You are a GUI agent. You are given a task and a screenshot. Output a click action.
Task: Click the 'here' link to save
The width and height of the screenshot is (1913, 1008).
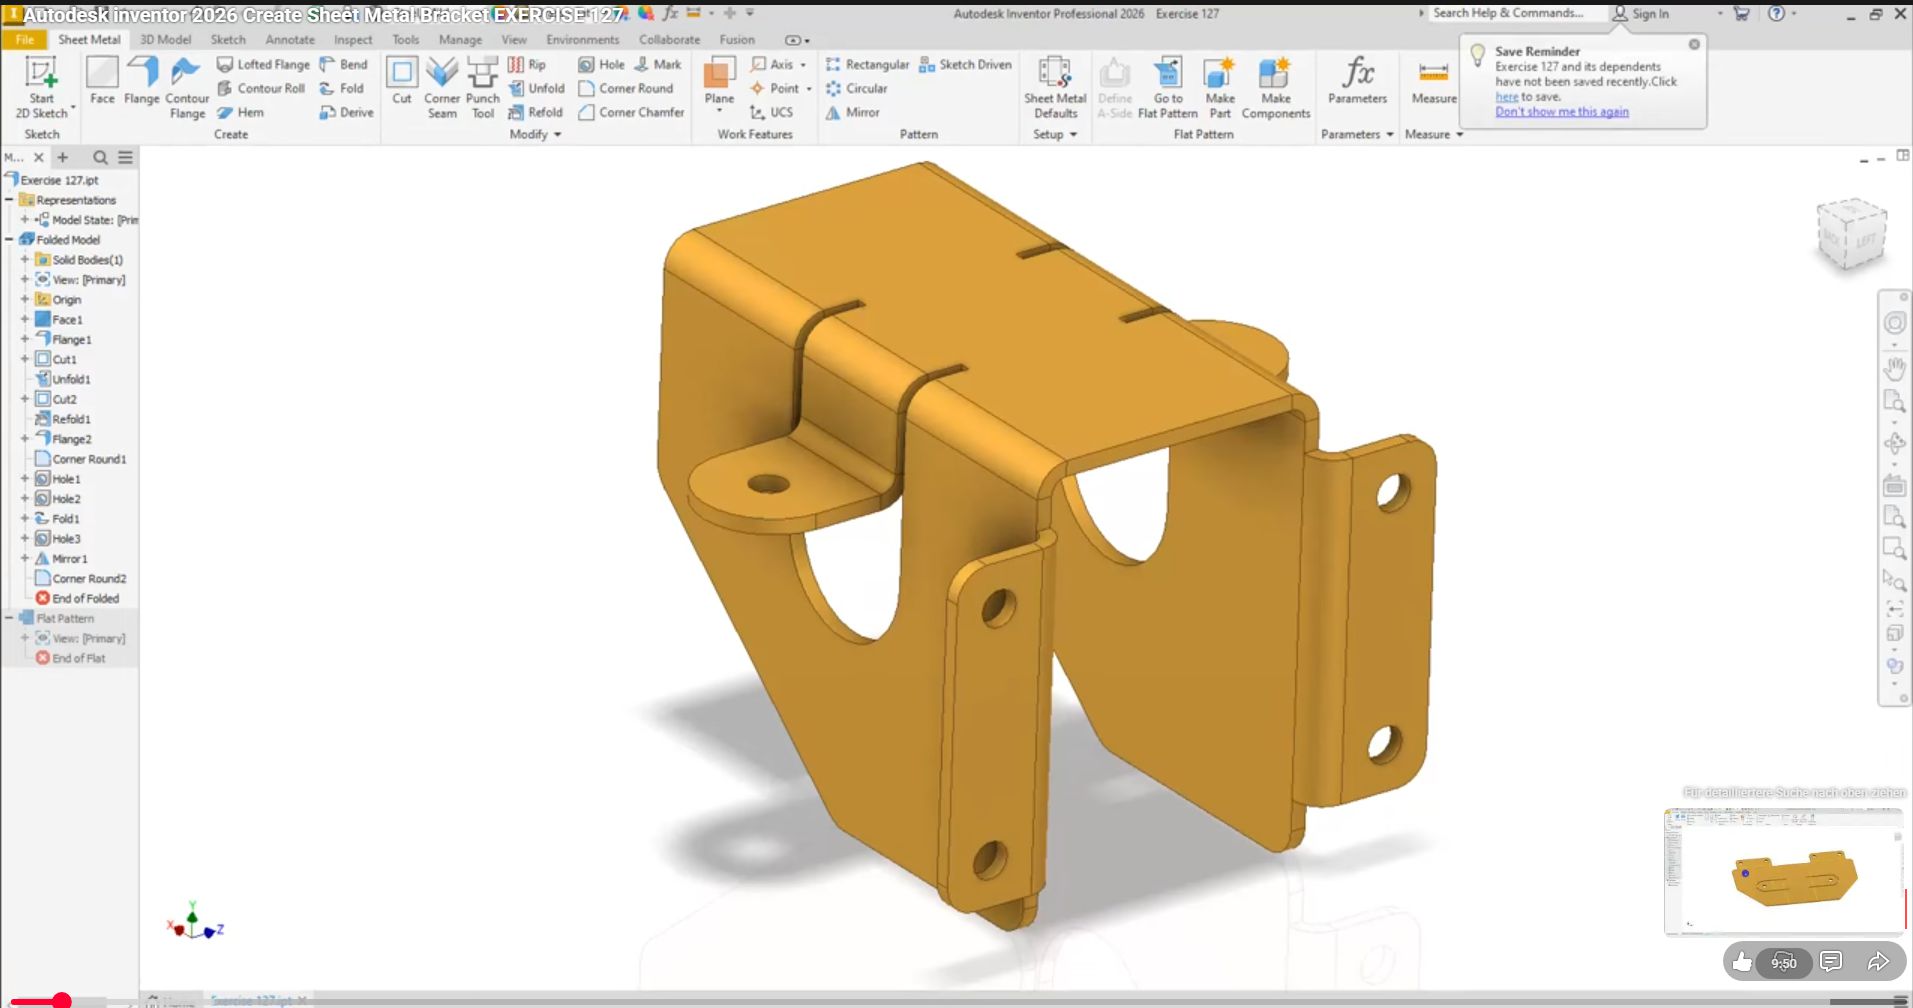[x=1506, y=97]
